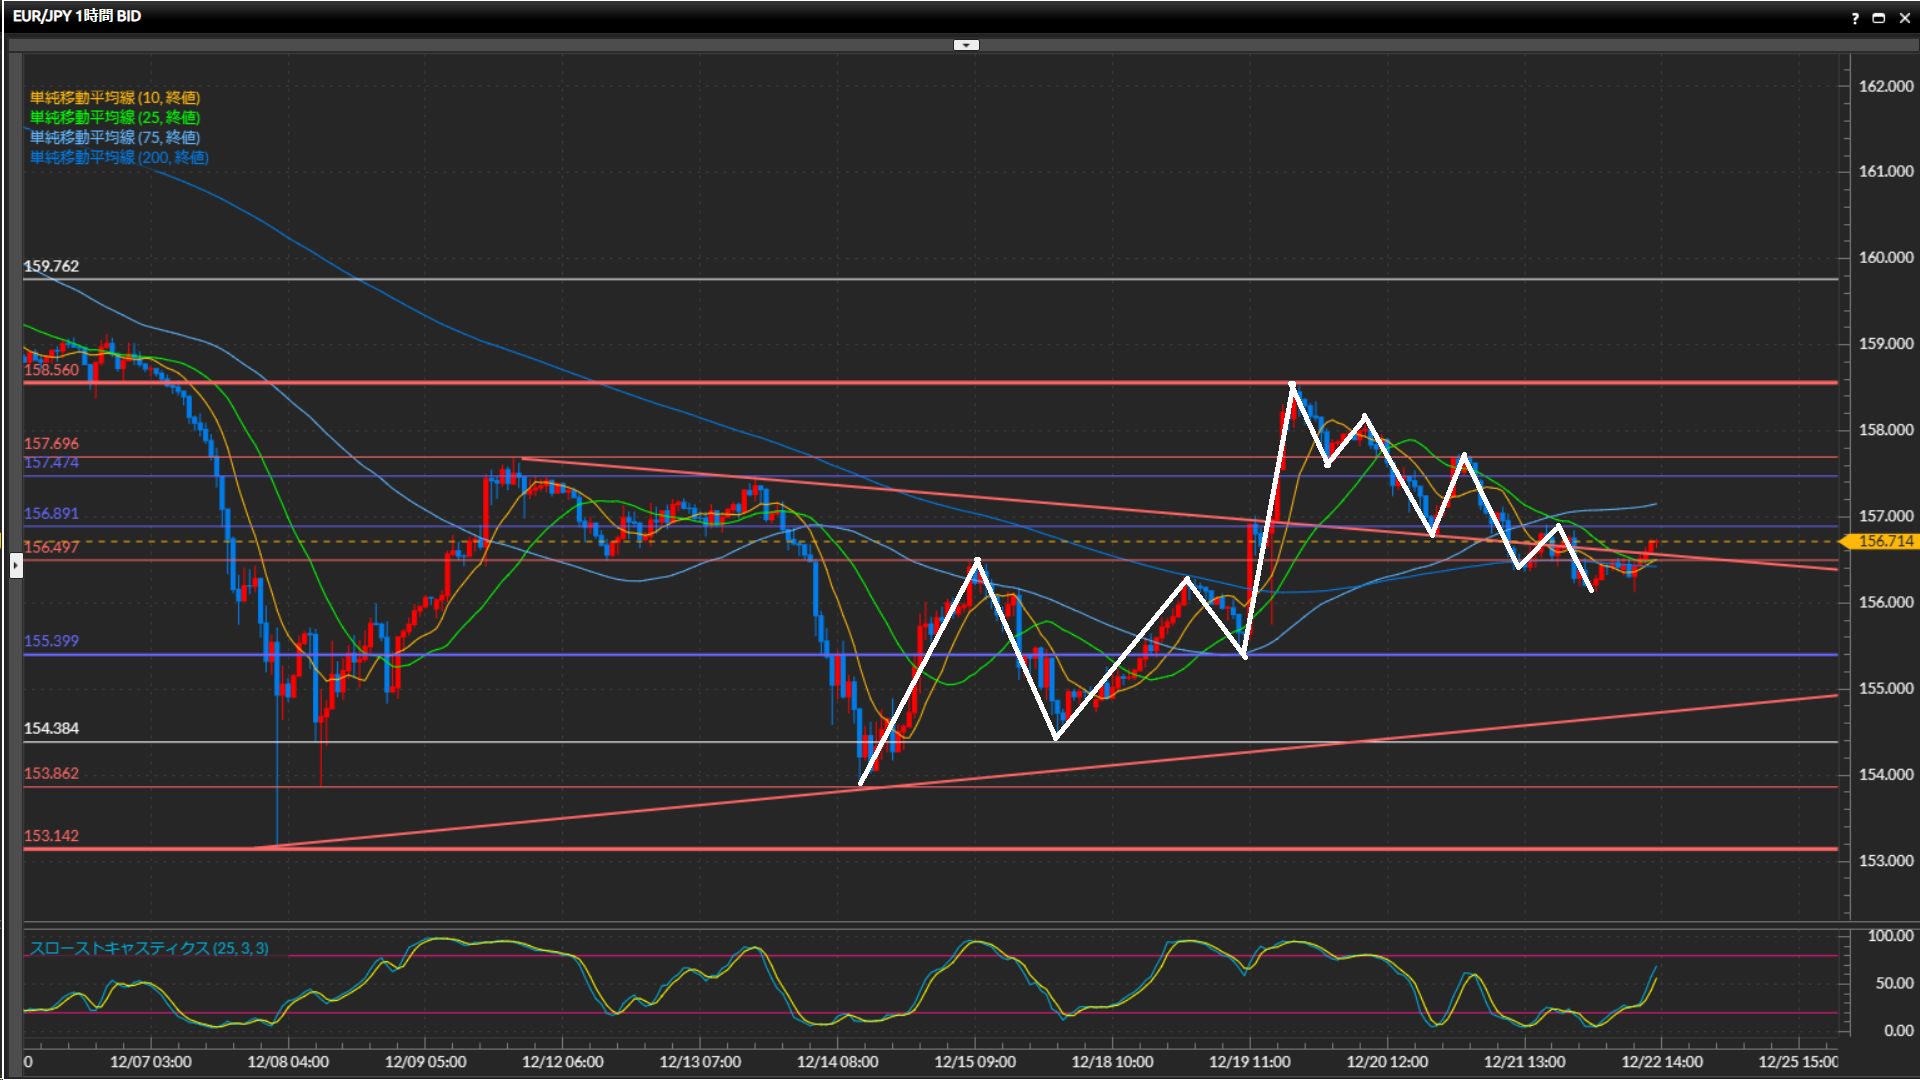
Task: Maximize the EUR/JPY chart window
Action: [x=1879, y=18]
